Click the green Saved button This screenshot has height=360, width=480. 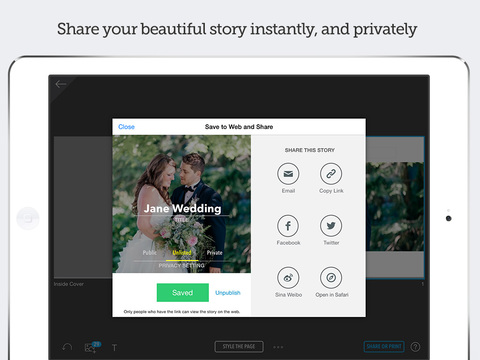pyautogui.click(x=183, y=293)
